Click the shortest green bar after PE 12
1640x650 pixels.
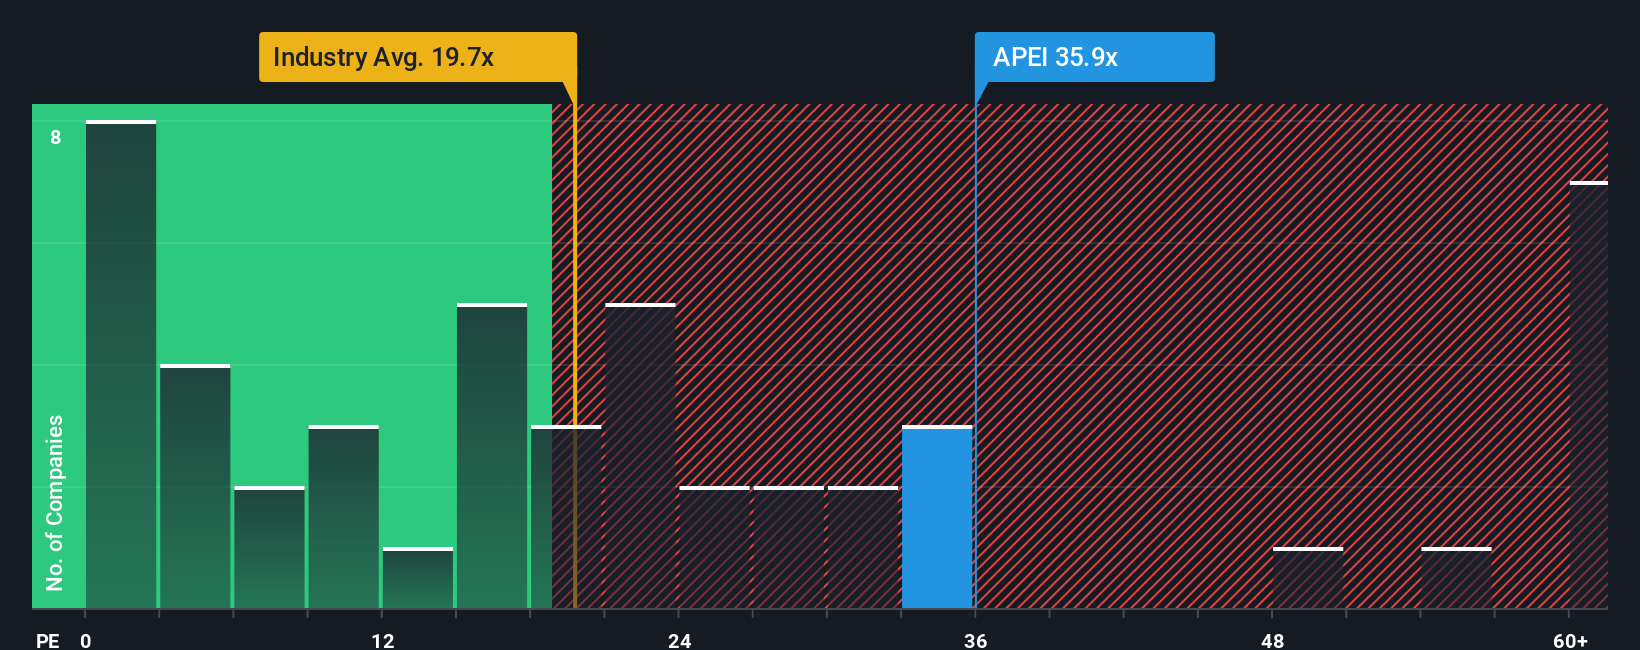418,578
